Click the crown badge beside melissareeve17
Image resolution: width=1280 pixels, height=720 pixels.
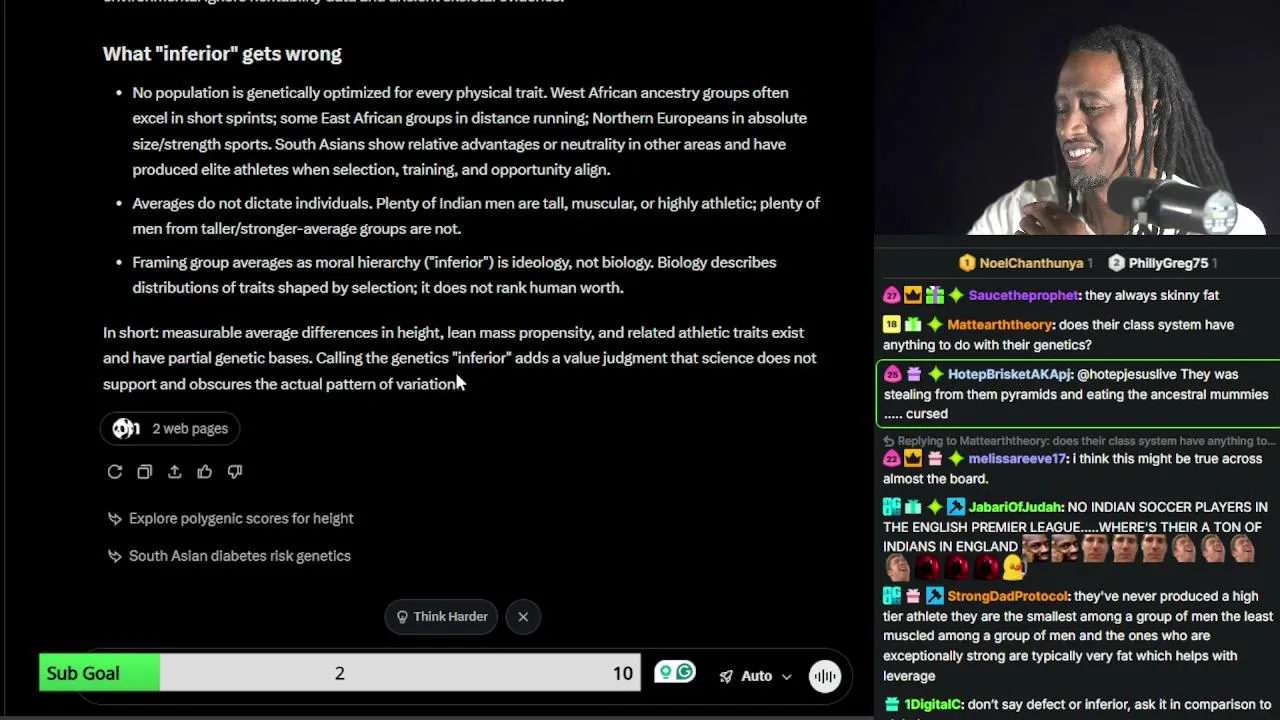(x=913, y=459)
